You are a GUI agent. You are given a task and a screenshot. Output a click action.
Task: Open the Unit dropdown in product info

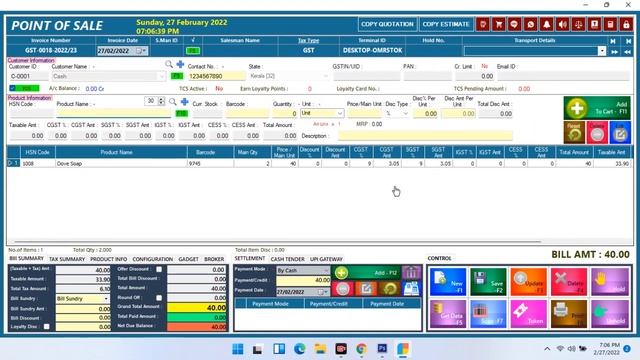[x=340, y=113]
